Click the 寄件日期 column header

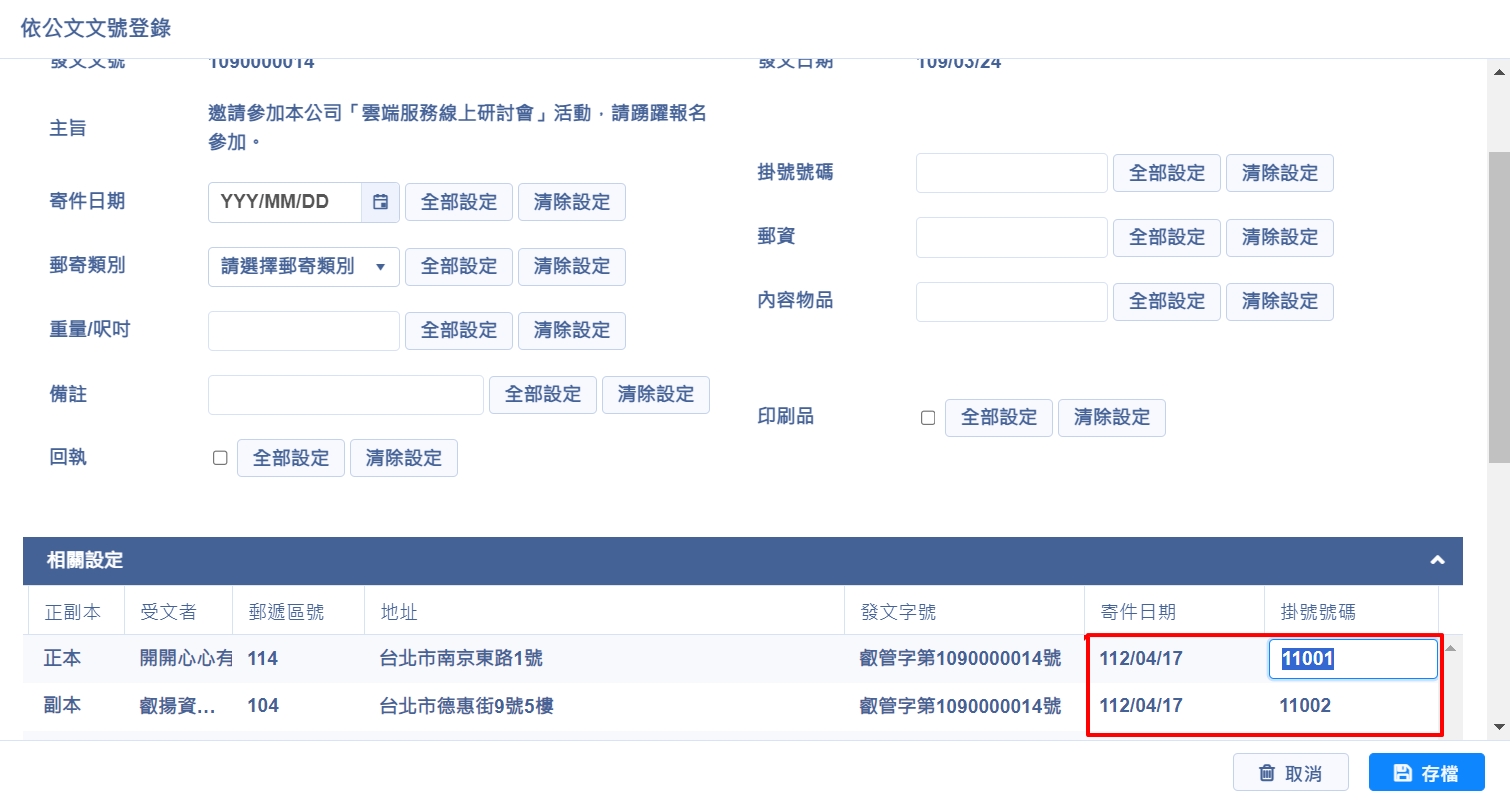tap(1137, 612)
